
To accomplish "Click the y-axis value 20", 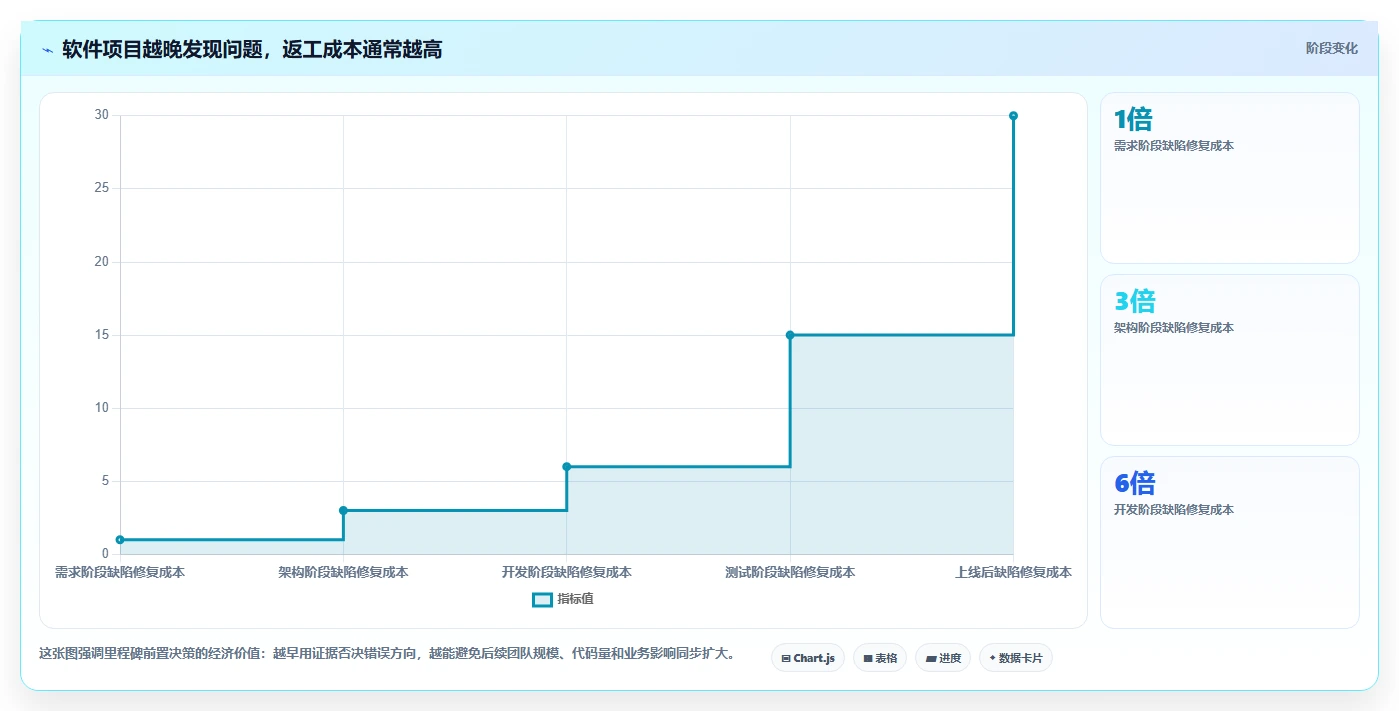I will tap(102, 262).
